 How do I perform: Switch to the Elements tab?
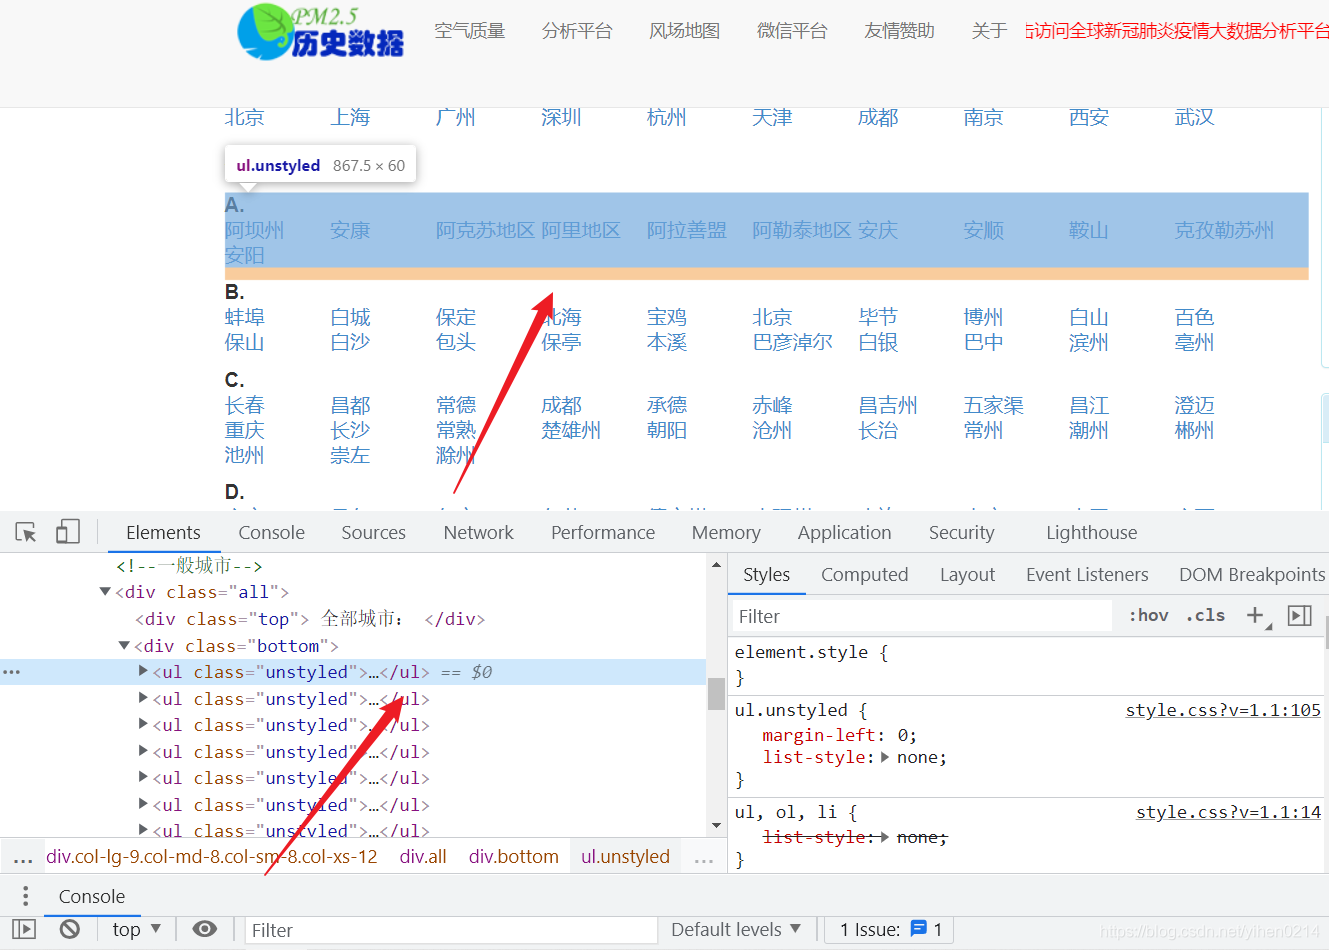click(x=163, y=532)
